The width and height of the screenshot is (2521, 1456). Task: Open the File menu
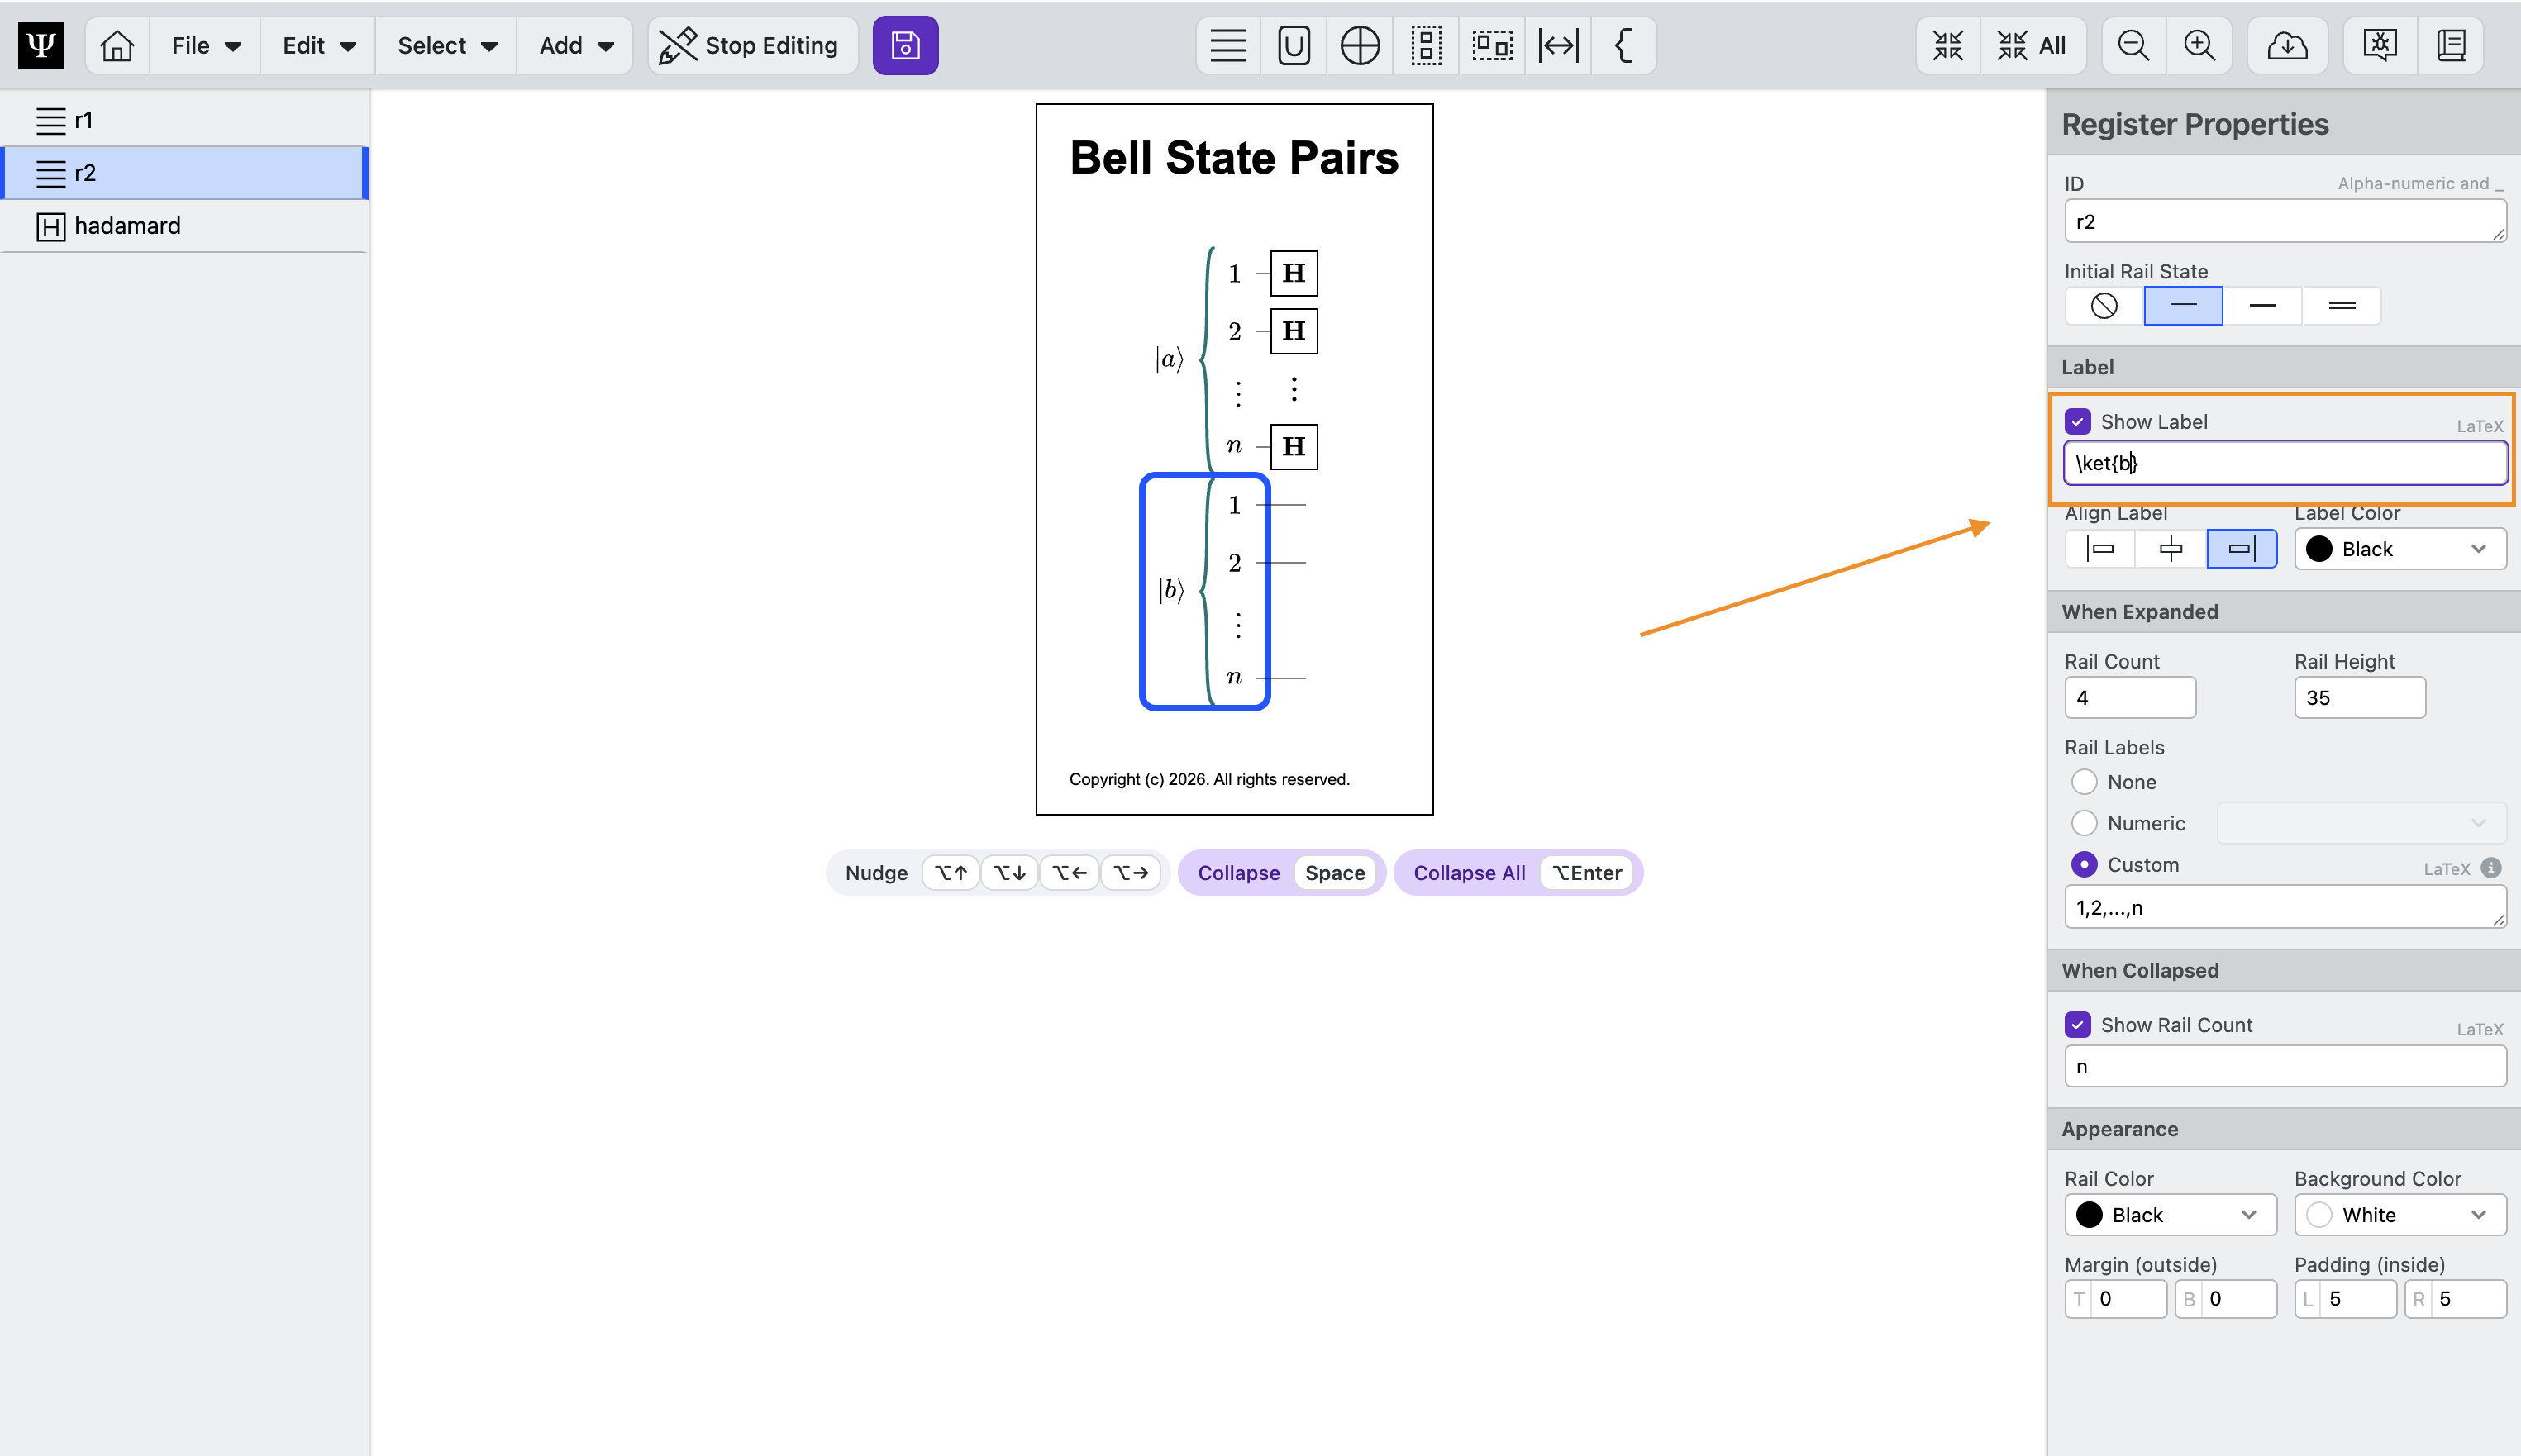205,45
